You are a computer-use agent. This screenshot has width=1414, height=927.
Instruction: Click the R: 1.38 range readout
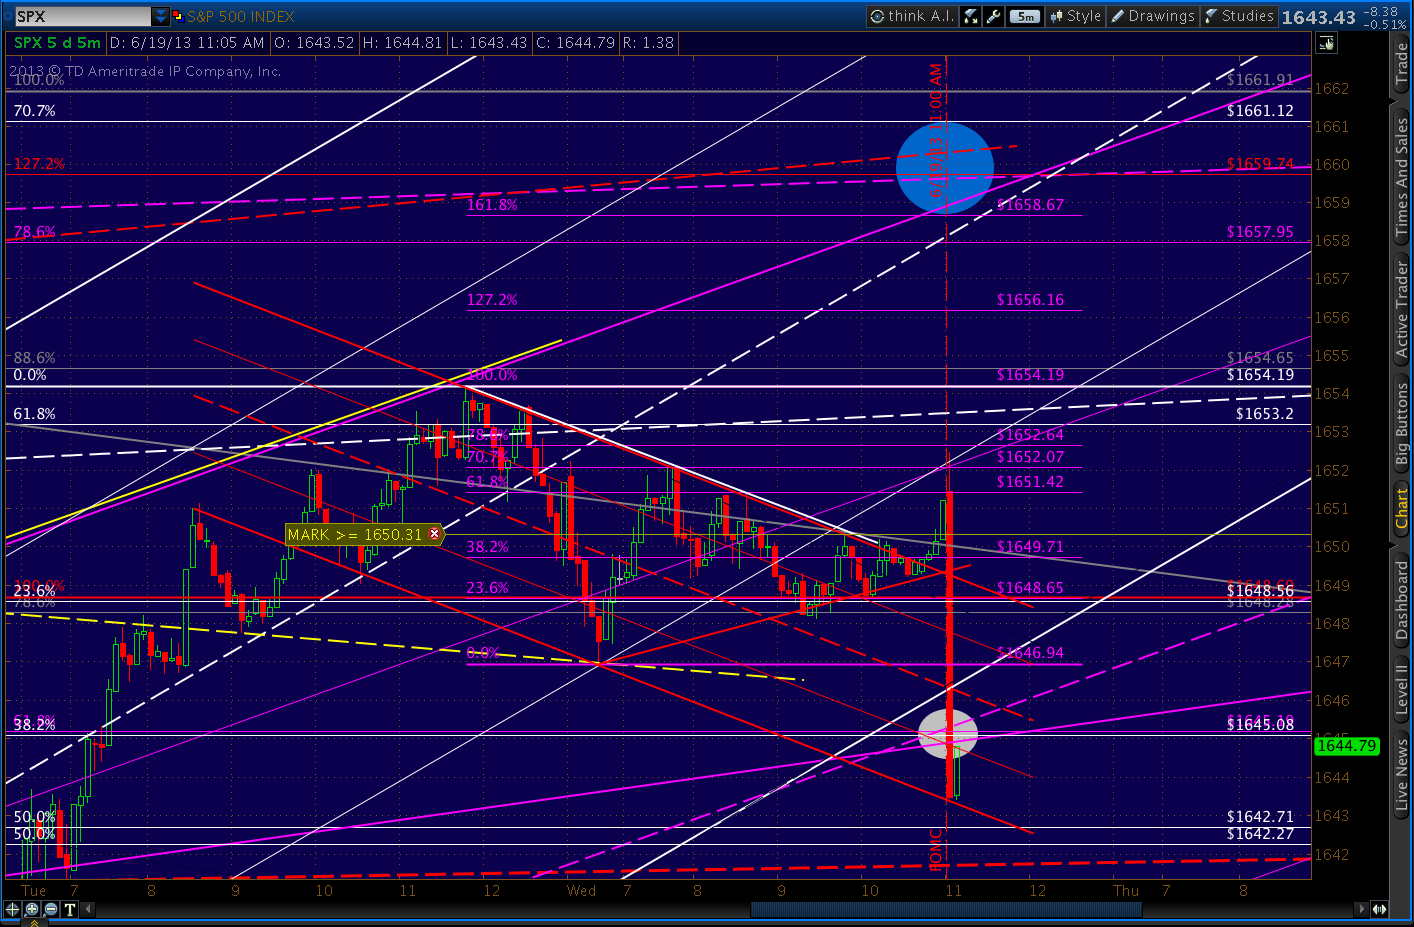648,43
